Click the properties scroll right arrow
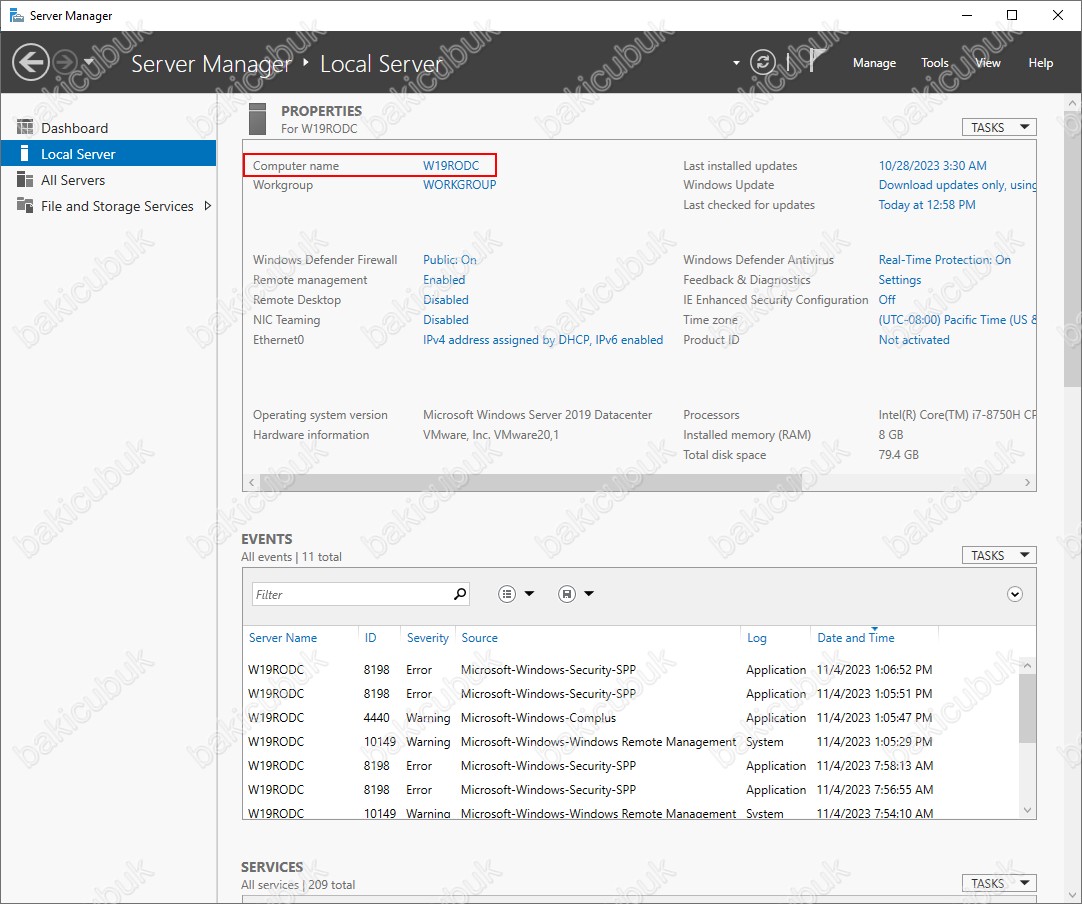The height and width of the screenshot is (904, 1082). click(1027, 482)
